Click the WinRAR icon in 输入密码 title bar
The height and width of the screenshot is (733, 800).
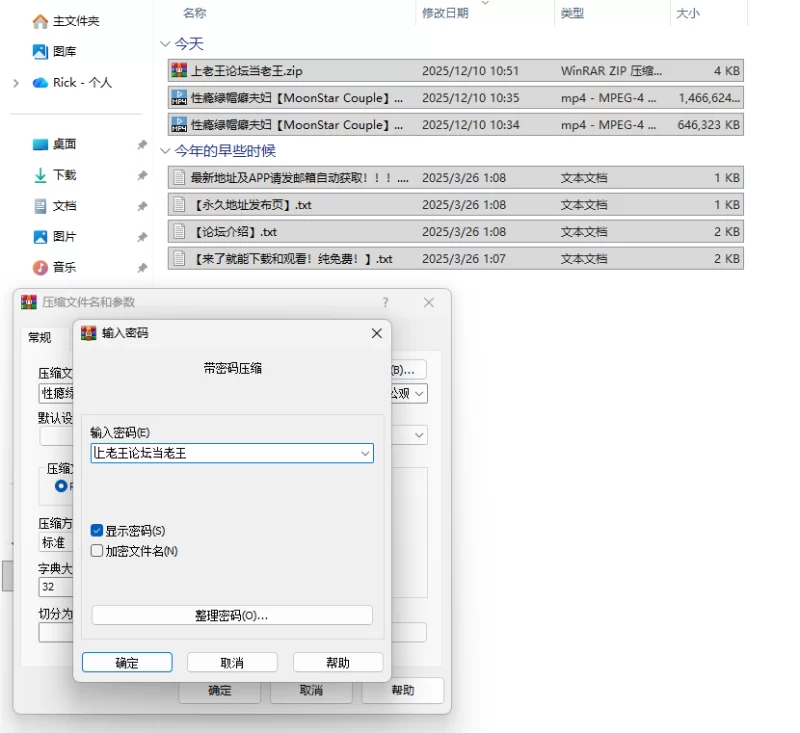89,333
